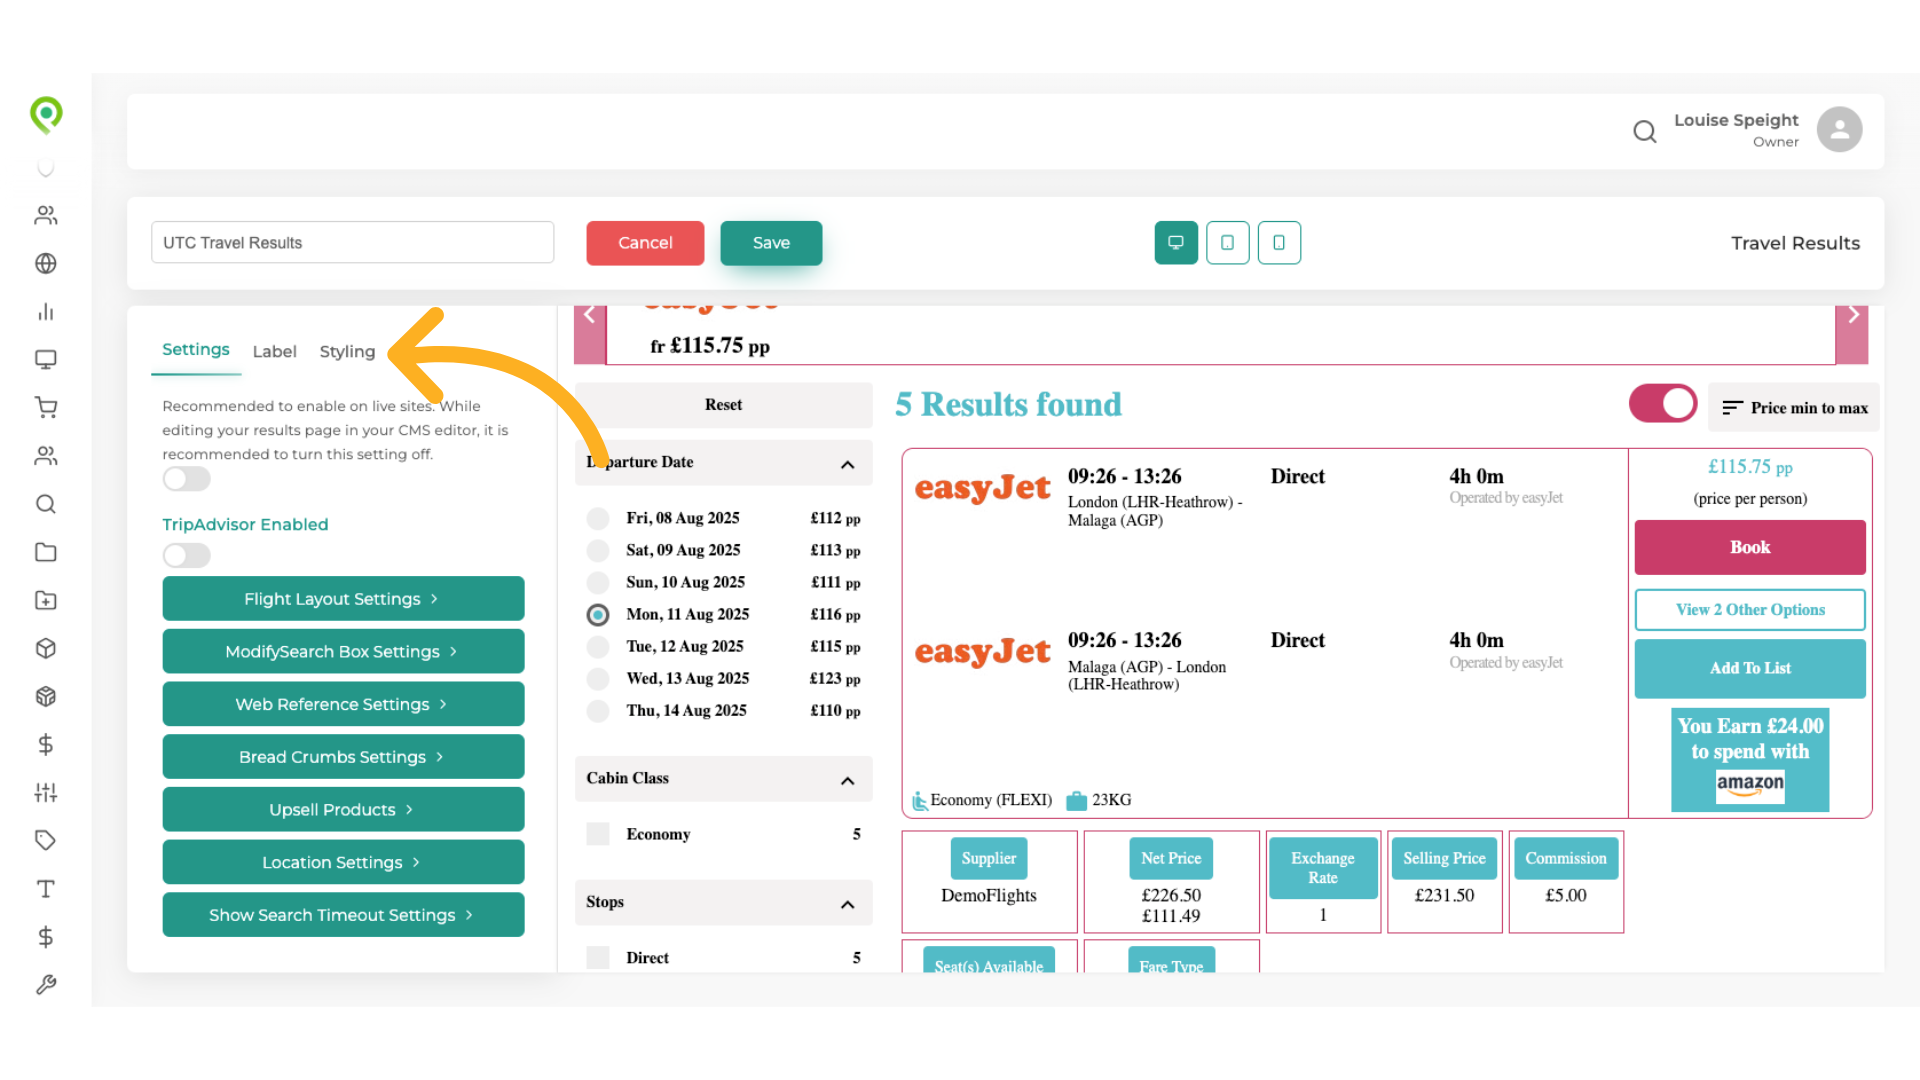Click the Save button

[771, 243]
